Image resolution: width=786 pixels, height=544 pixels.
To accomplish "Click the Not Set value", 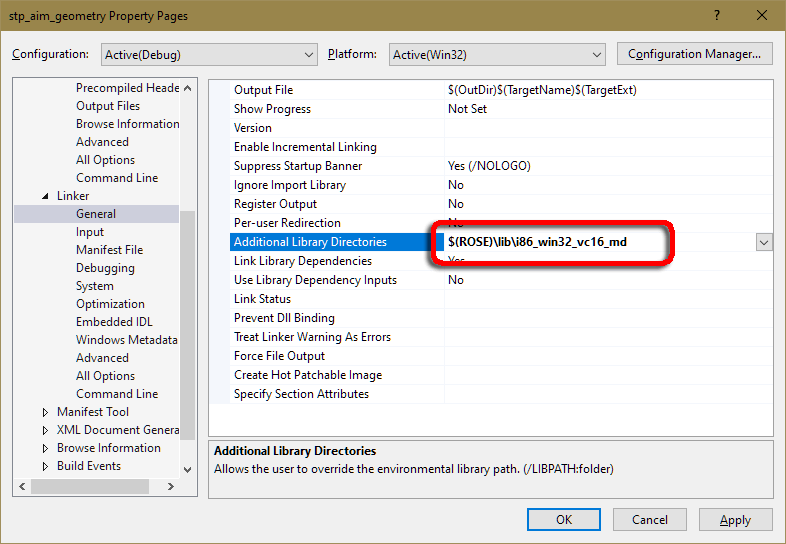I will click(467, 109).
